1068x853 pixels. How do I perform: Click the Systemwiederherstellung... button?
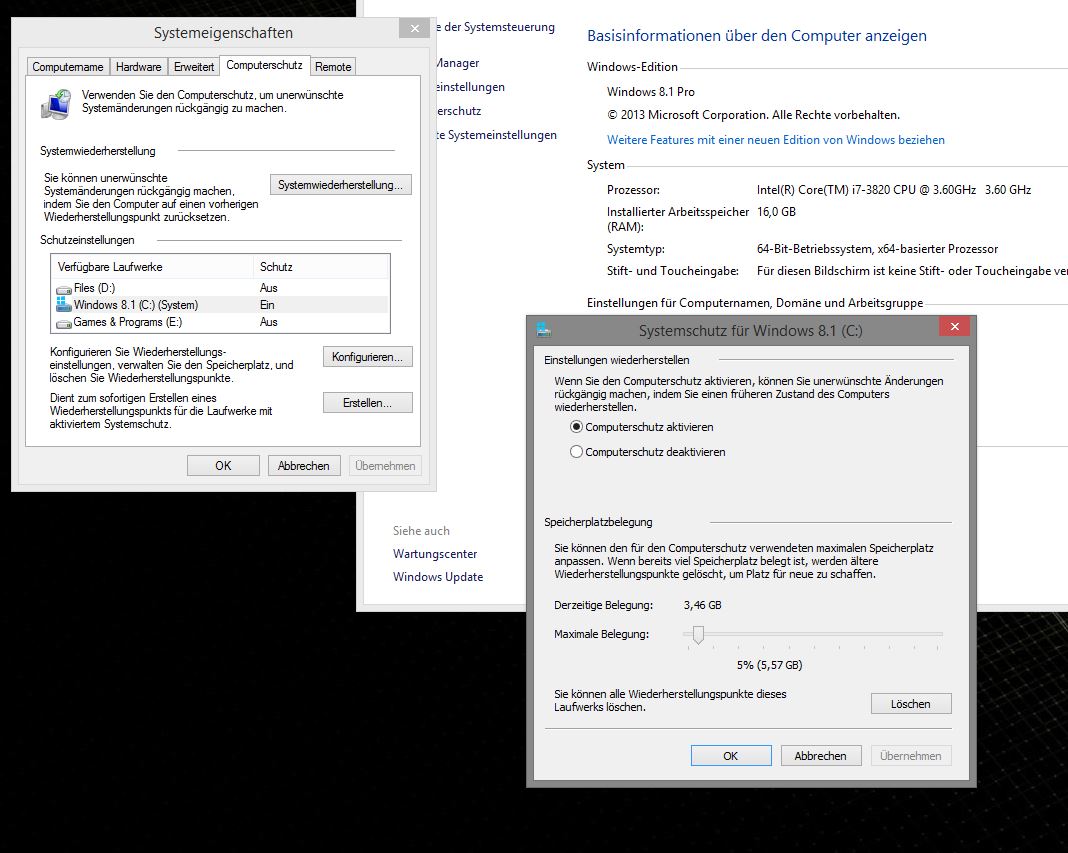(x=341, y=185)
